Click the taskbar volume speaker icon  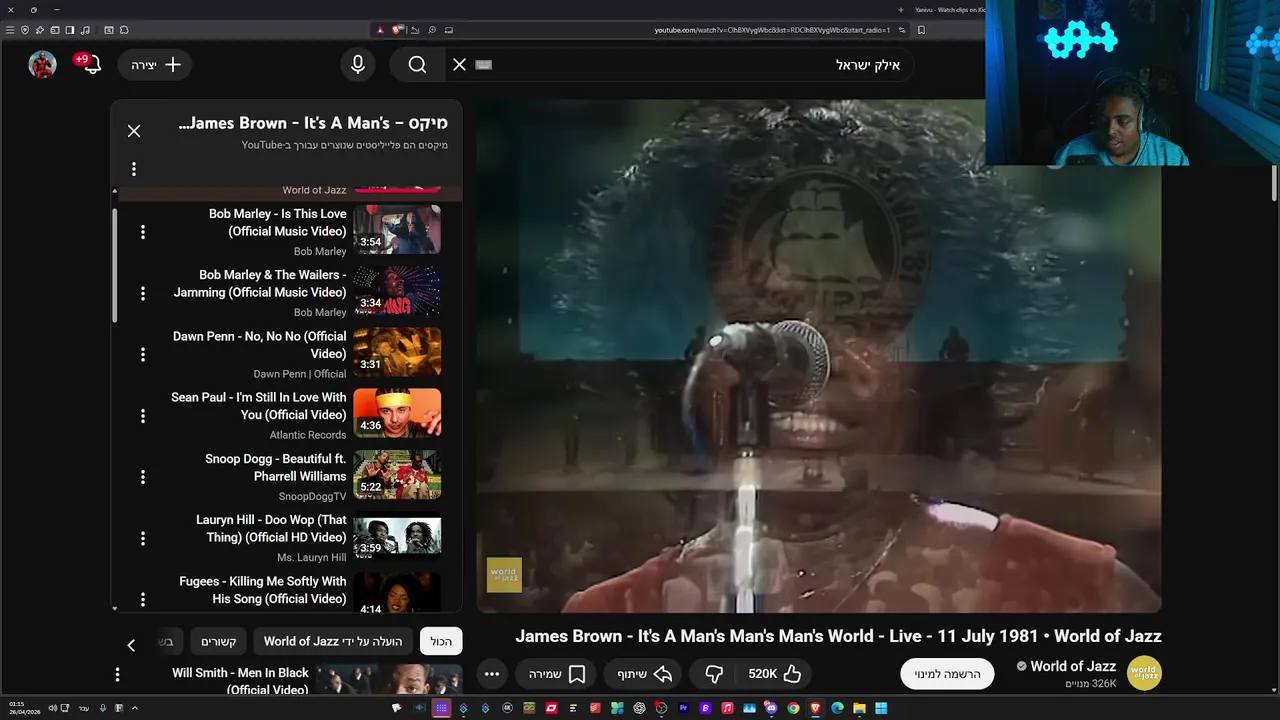tap(53, 708)
